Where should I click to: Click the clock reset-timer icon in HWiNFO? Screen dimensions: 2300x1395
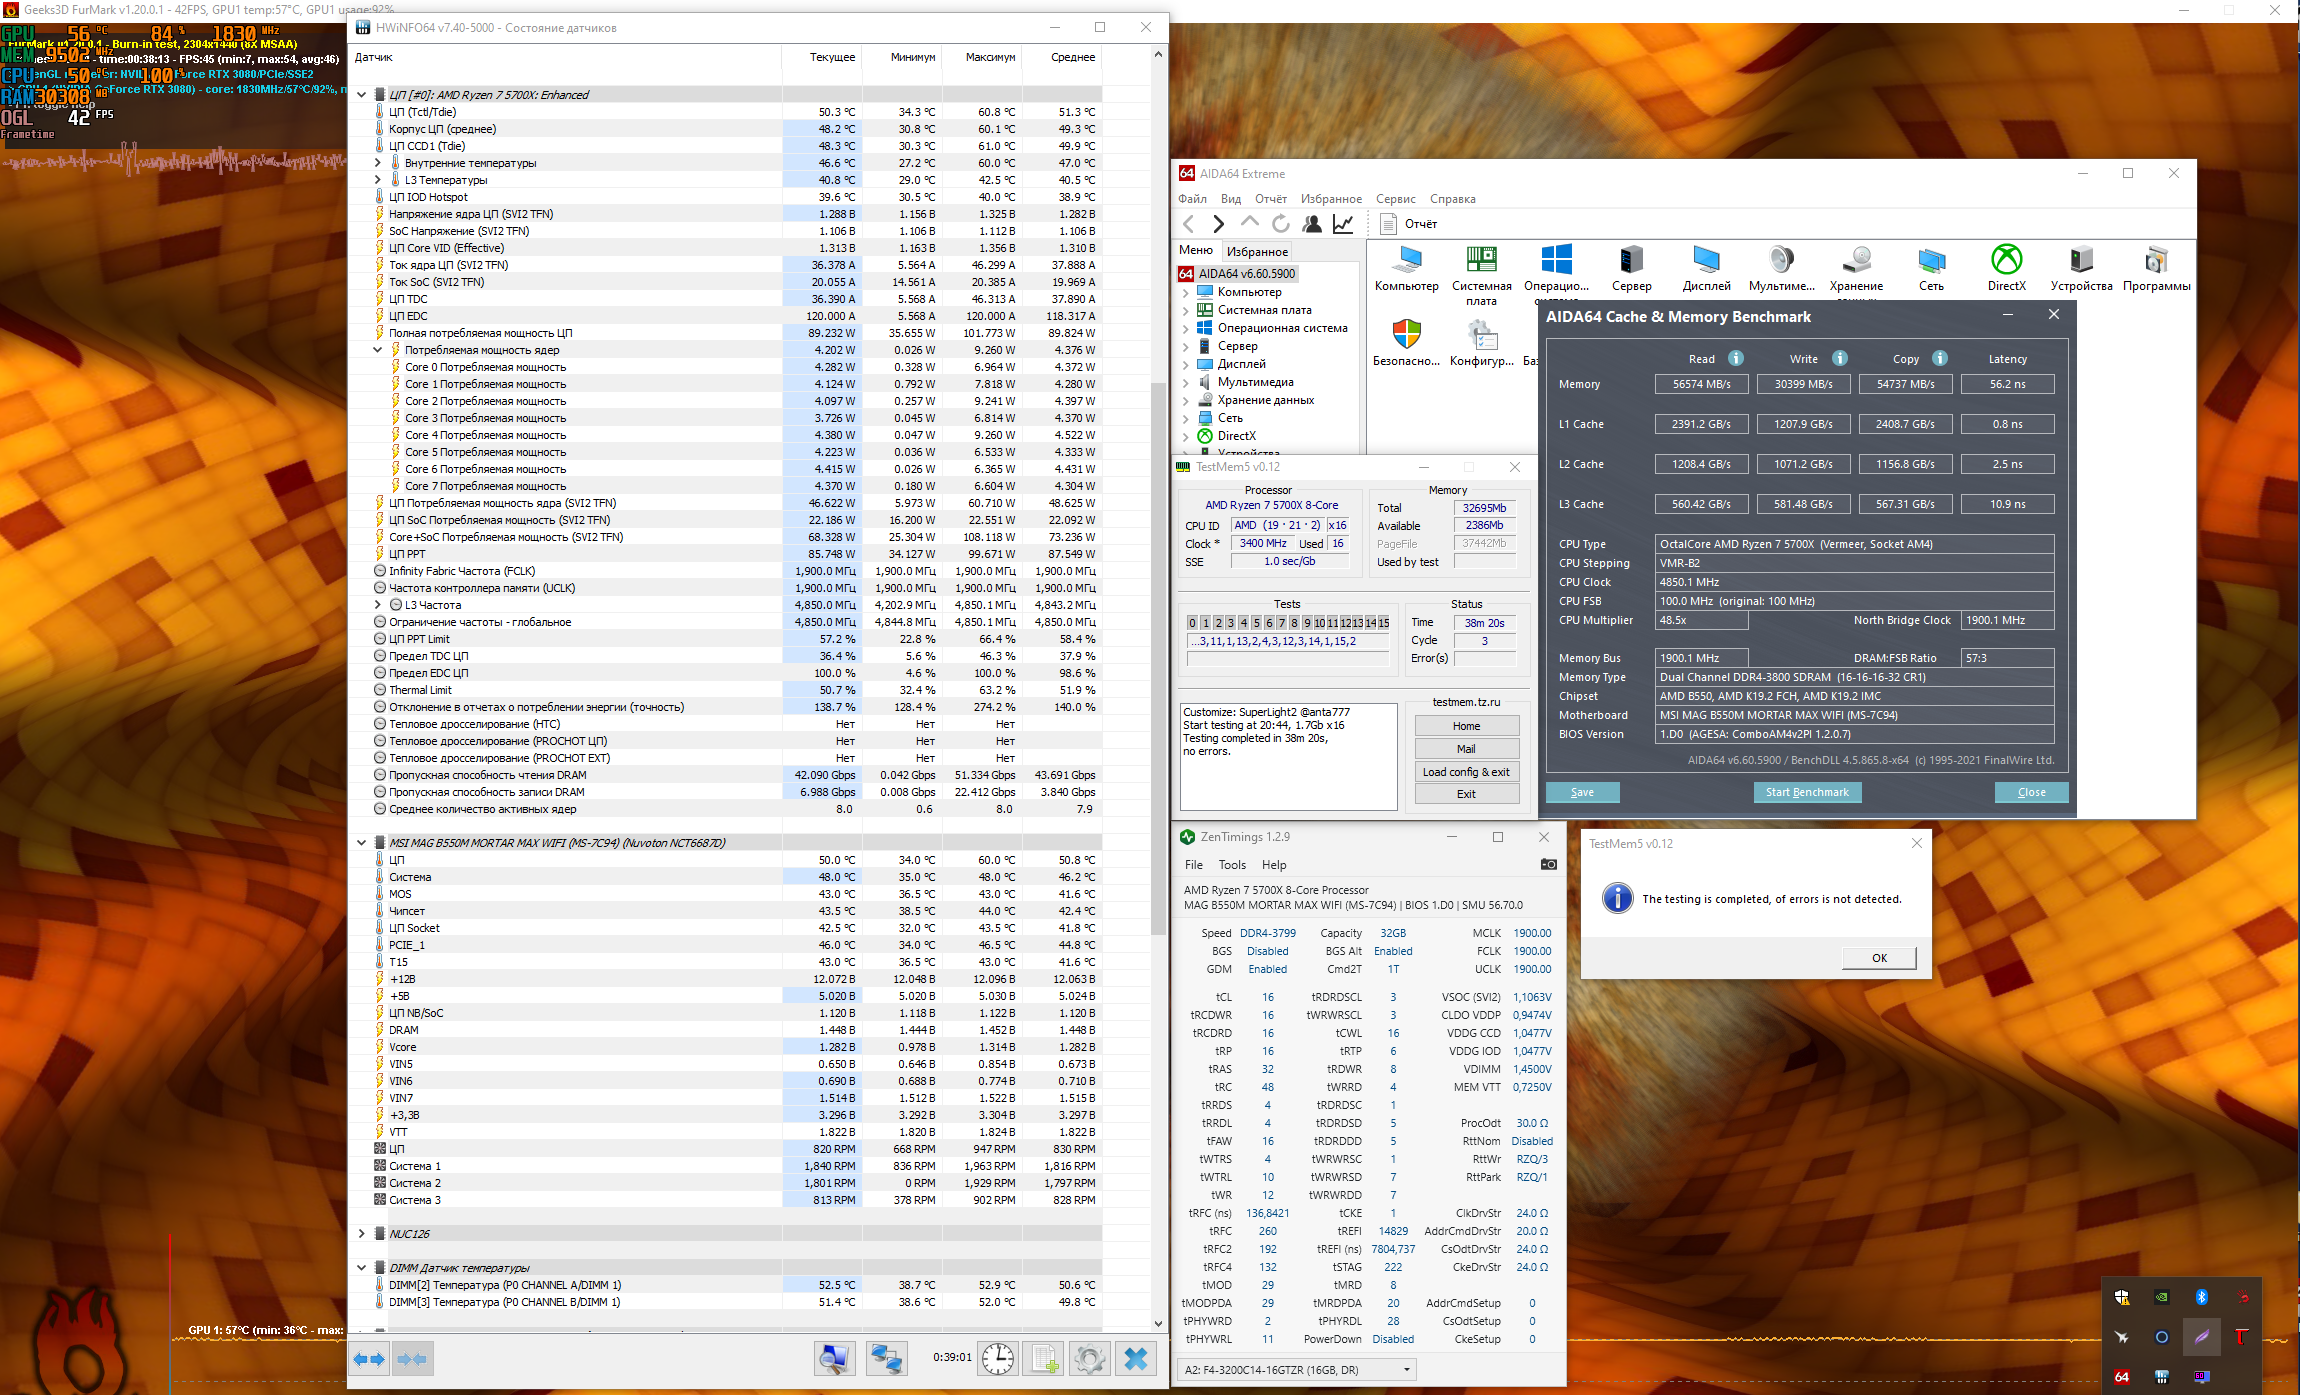(997, 1359)
